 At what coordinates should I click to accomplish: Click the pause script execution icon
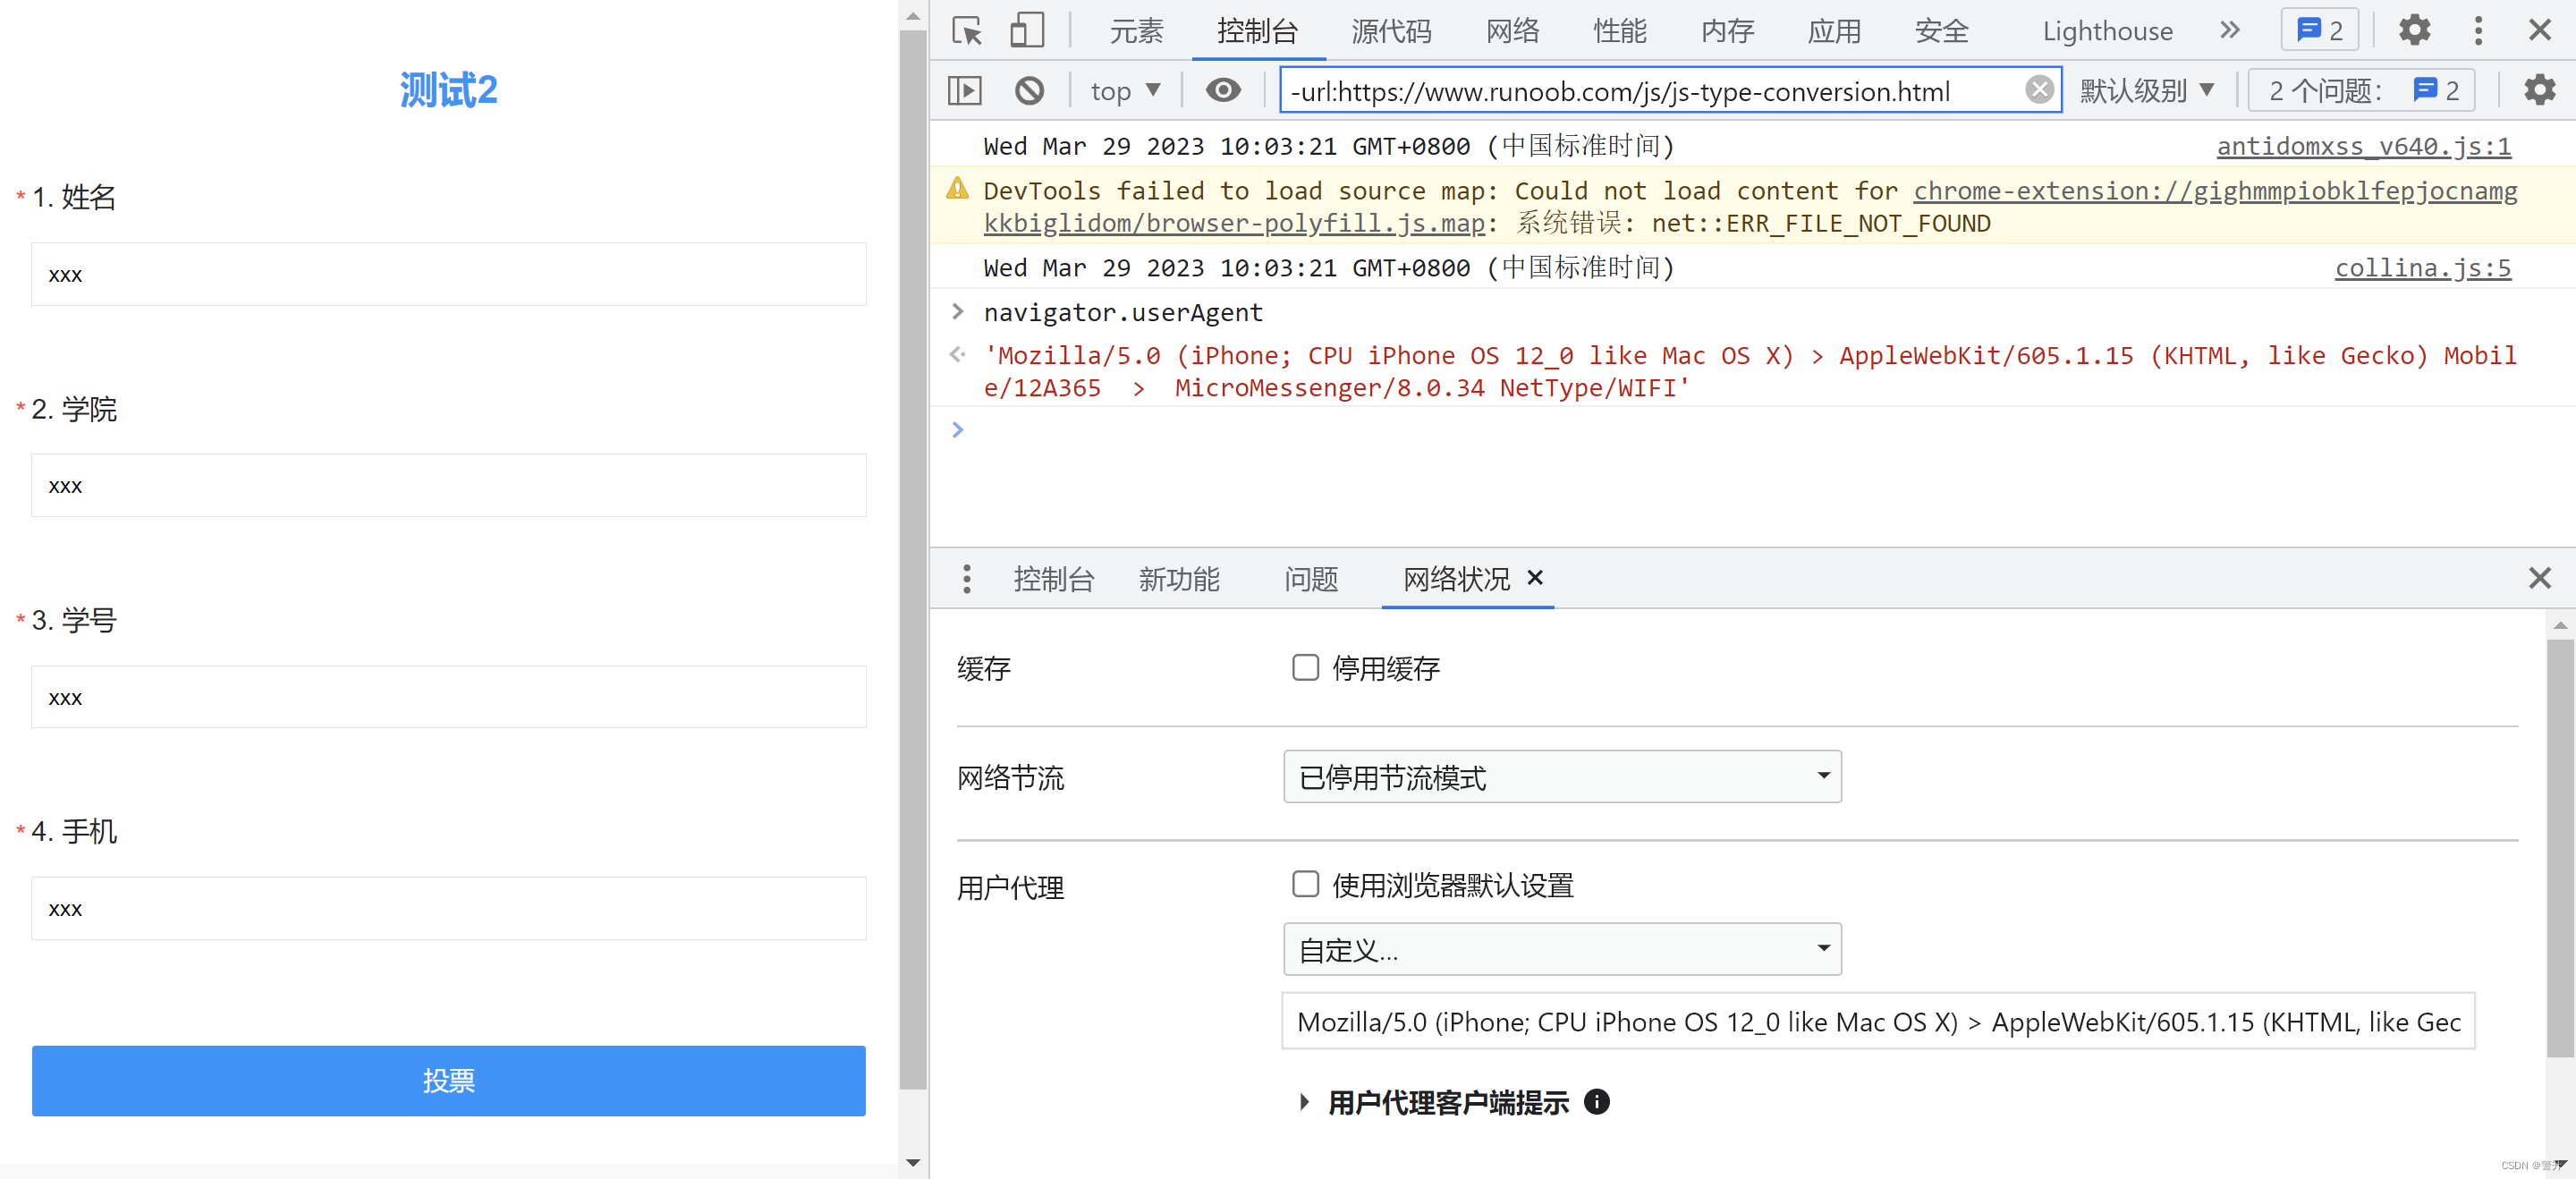[966, 90]
